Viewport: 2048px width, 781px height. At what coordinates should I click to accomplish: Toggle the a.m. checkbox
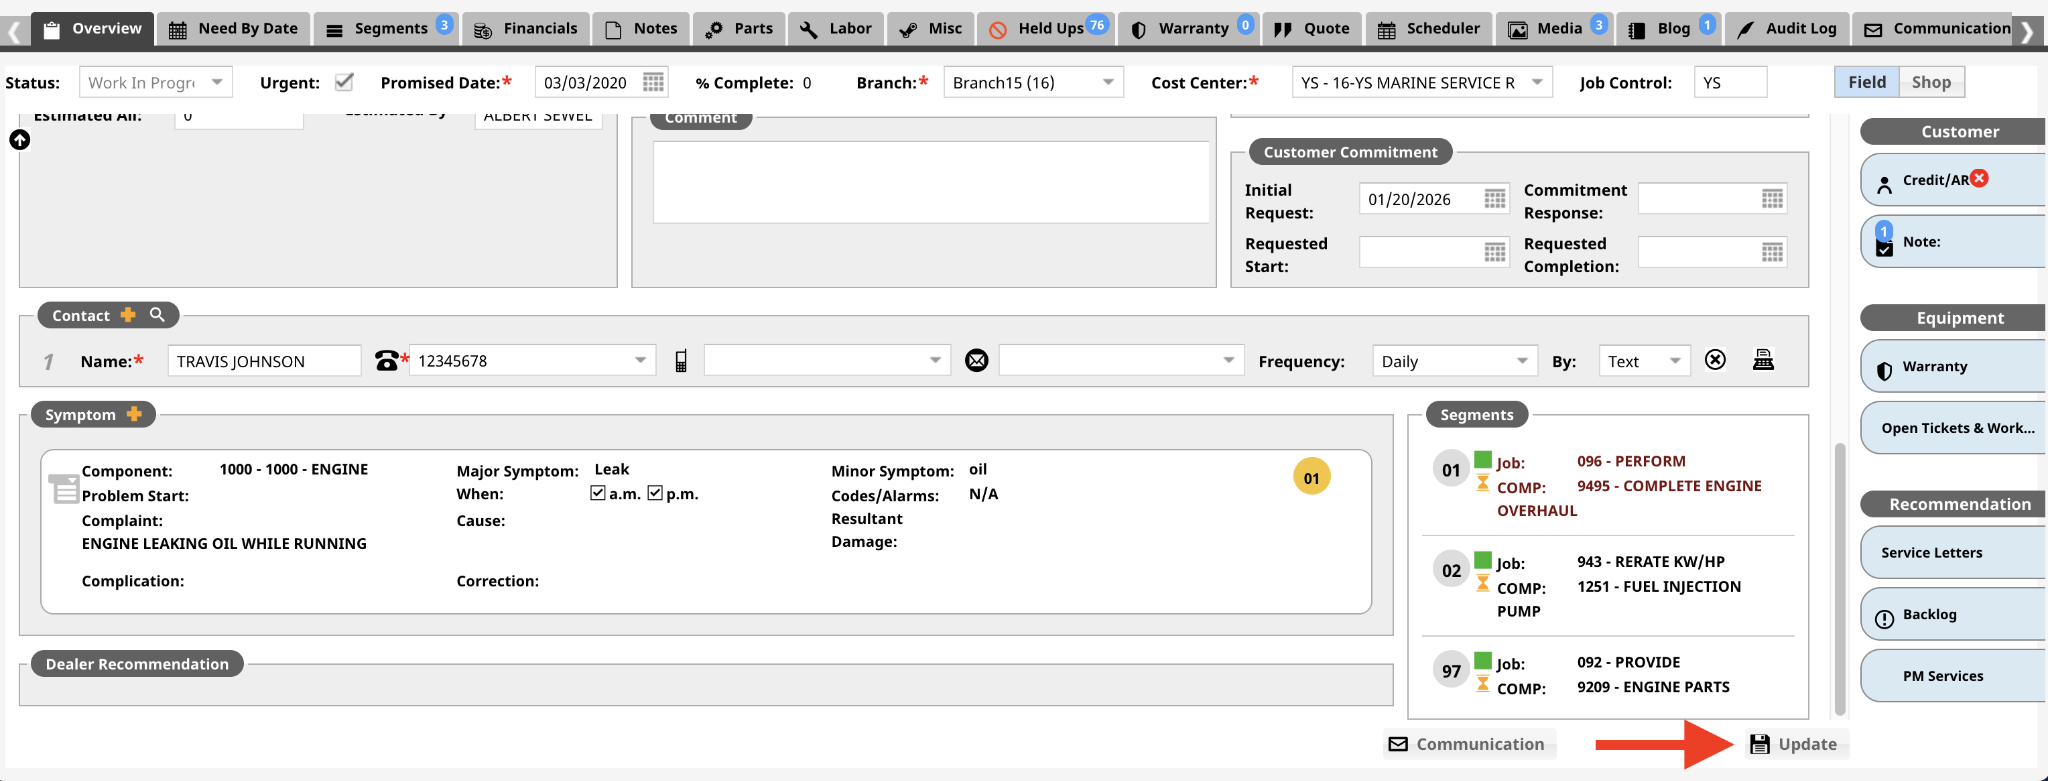pyautogui.click(x=598, y=493)
